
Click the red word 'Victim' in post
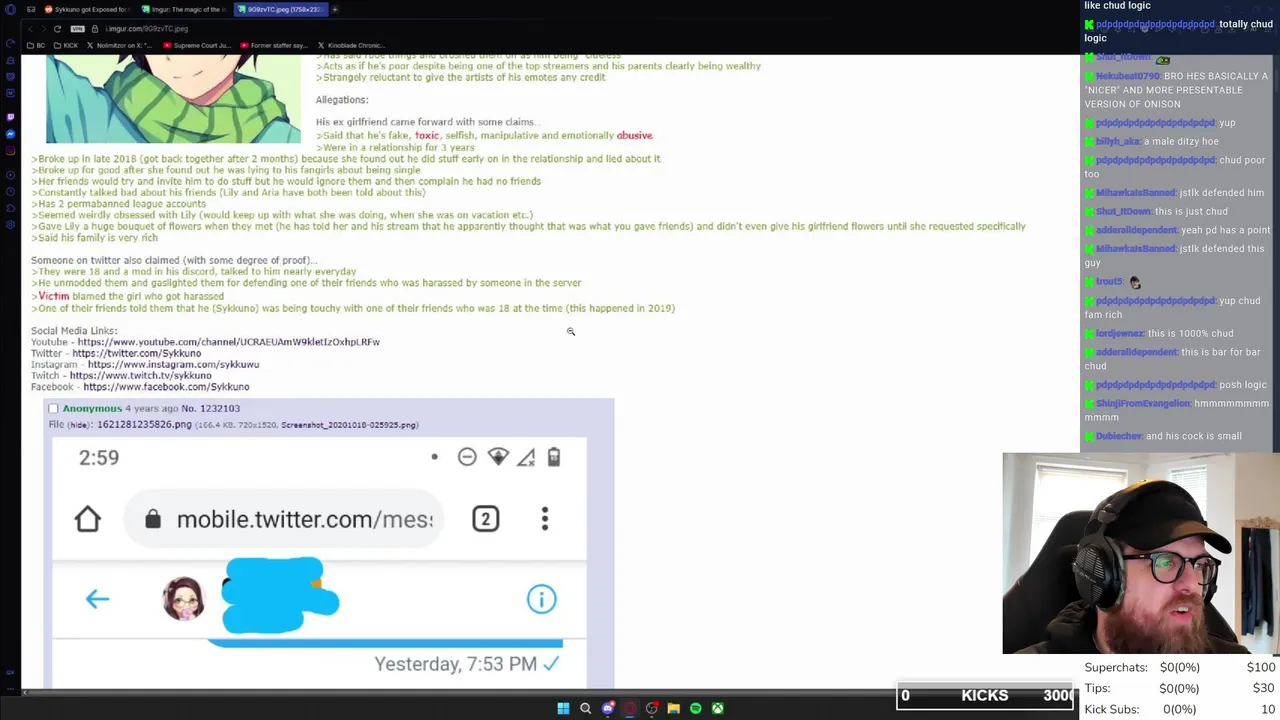pos(54,296)
